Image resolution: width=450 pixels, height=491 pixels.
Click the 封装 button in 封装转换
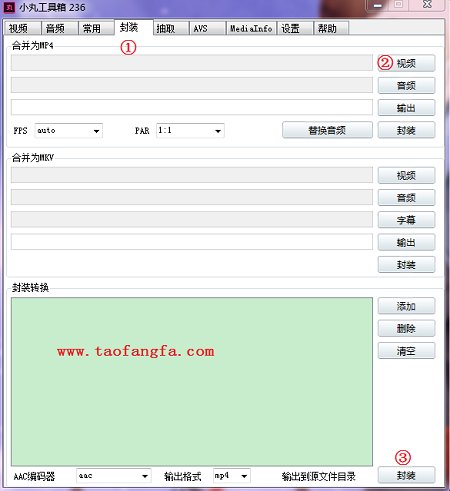point(406,475)
